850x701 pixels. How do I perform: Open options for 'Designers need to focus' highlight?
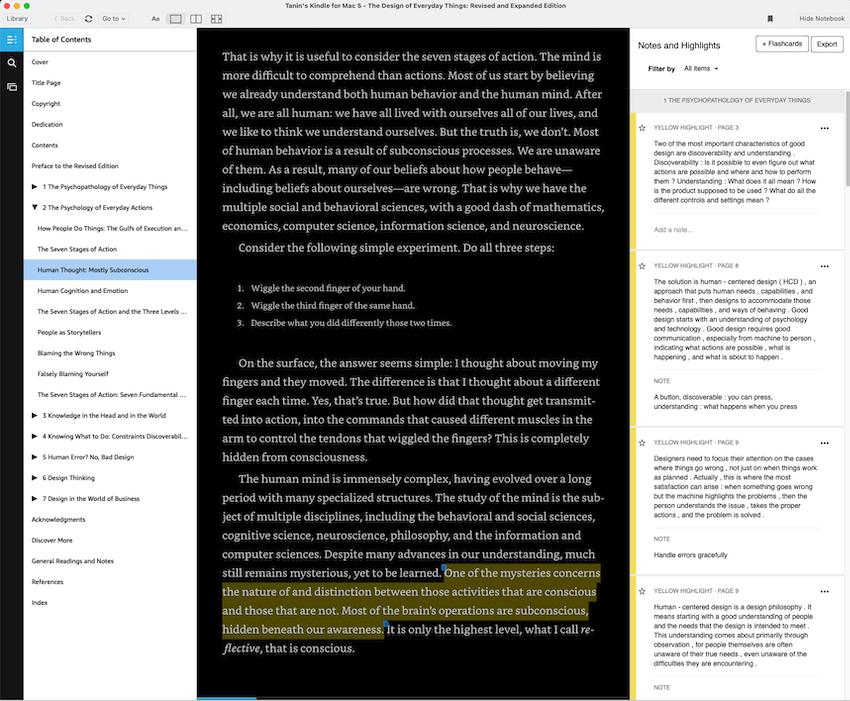click(825, 443)
